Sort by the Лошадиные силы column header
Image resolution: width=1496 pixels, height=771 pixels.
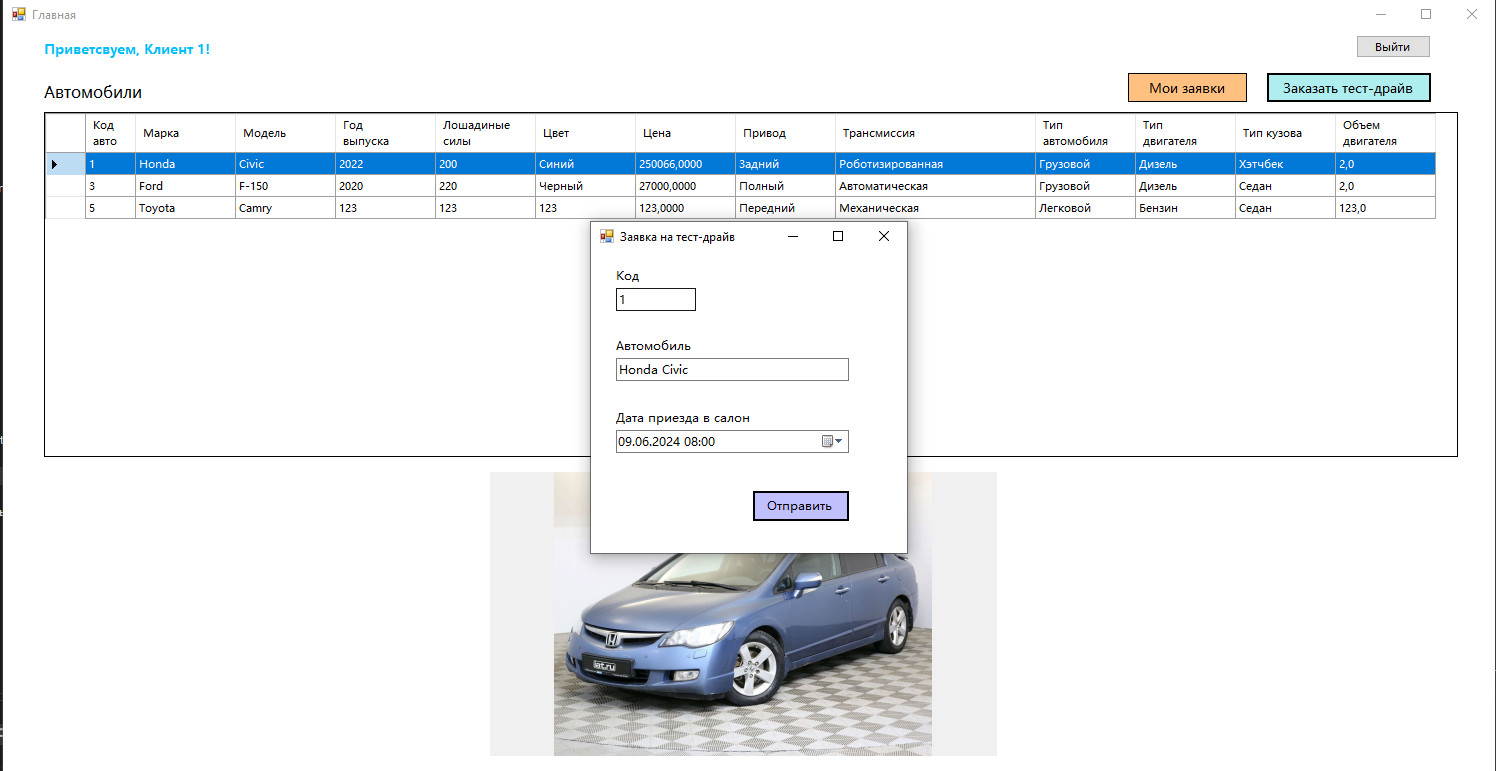(485, 133)
